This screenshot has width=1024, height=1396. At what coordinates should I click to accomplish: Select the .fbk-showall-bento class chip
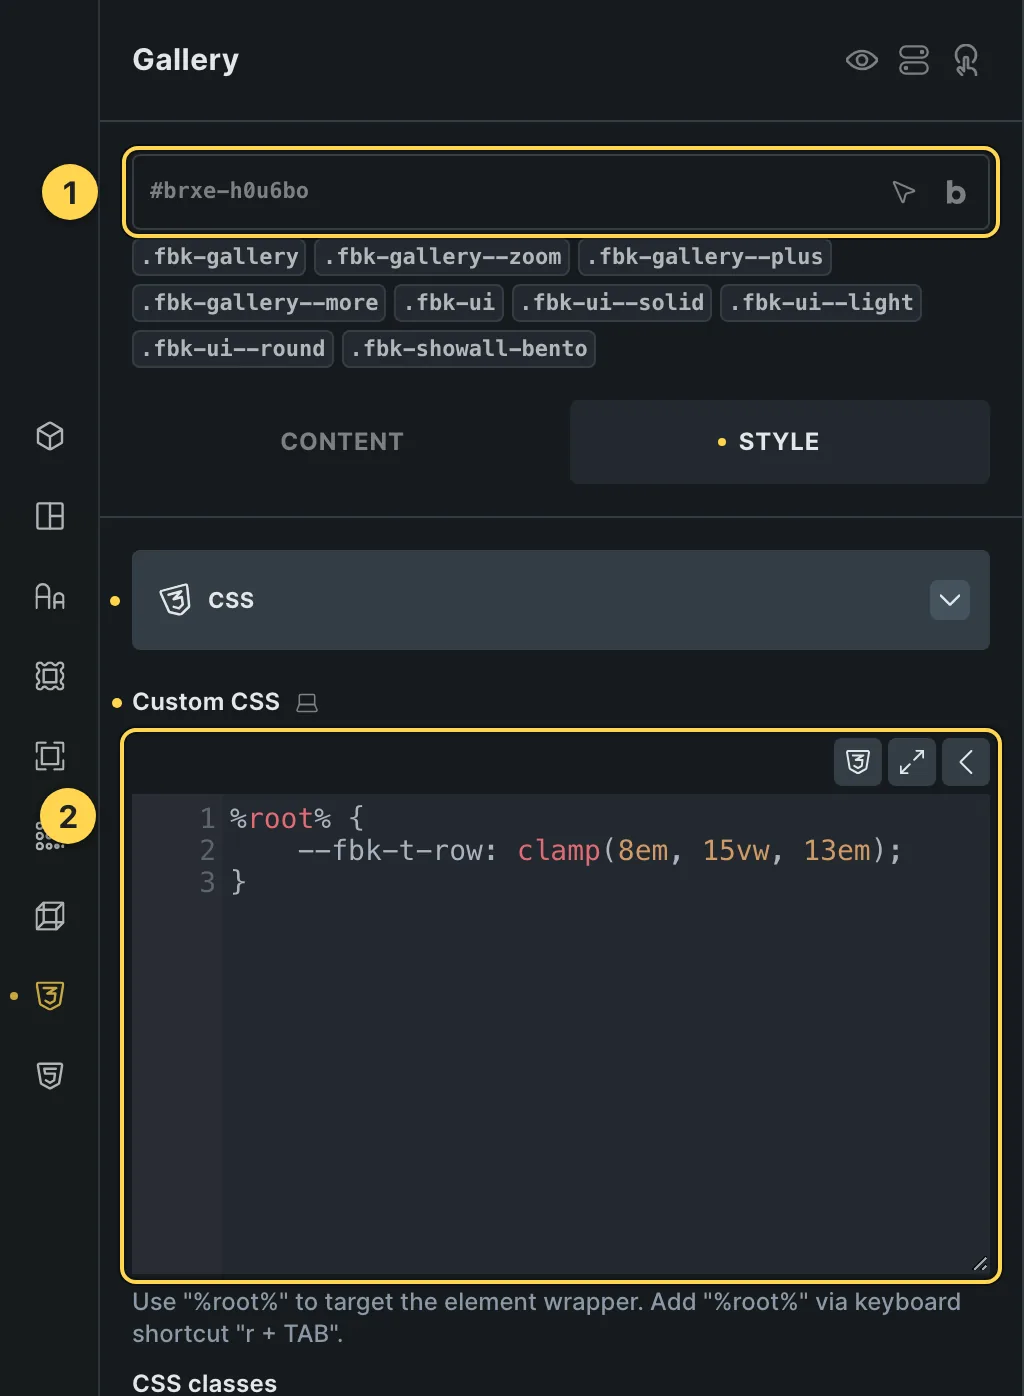tap(469, 348)
